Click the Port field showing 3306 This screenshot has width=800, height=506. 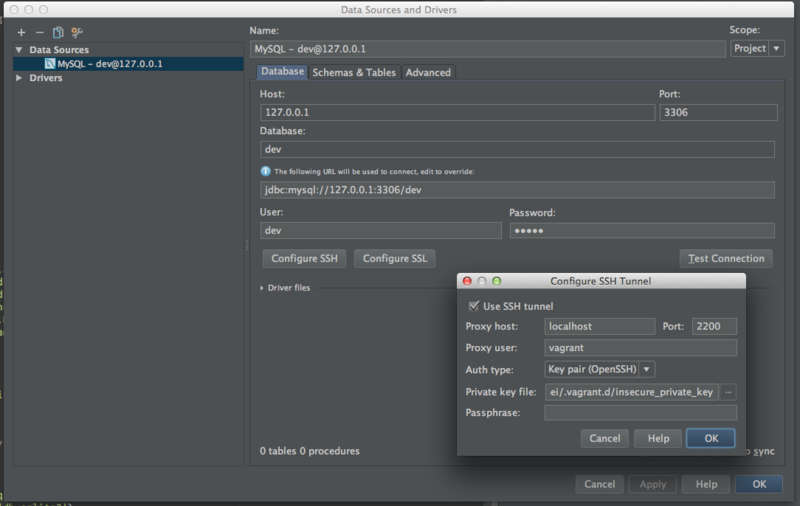718,112
